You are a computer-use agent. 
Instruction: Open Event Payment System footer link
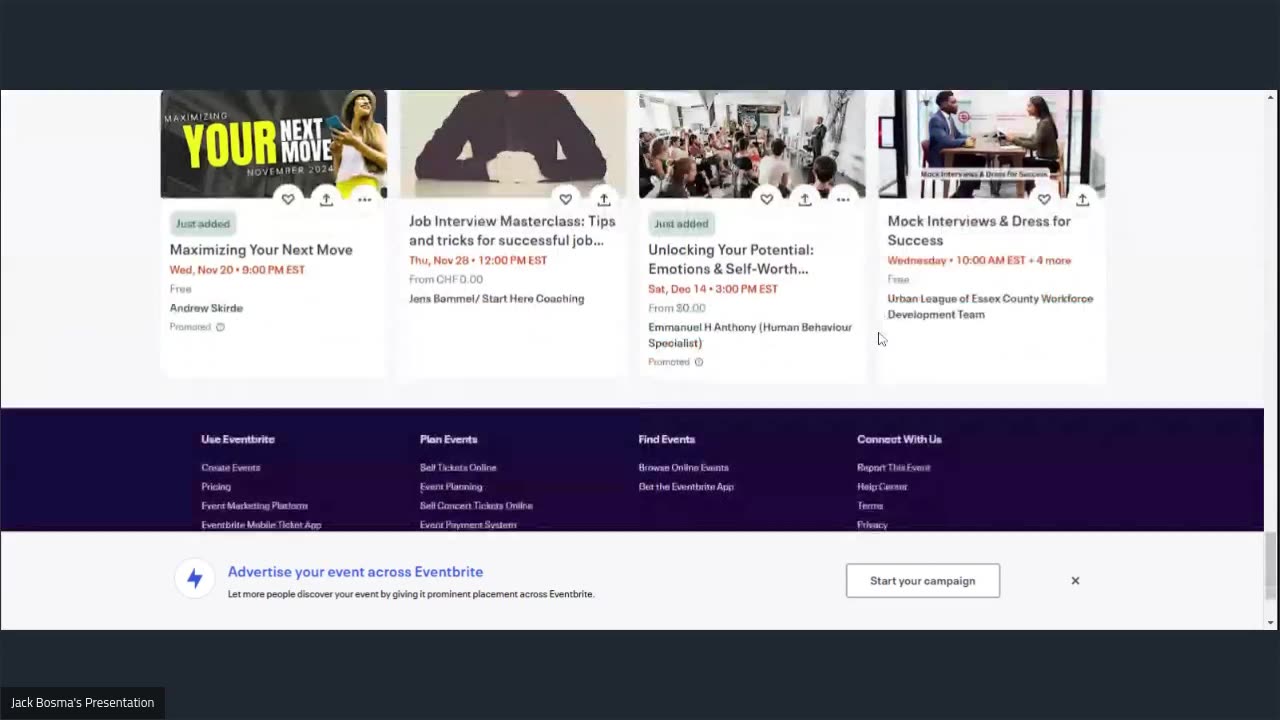468,525
